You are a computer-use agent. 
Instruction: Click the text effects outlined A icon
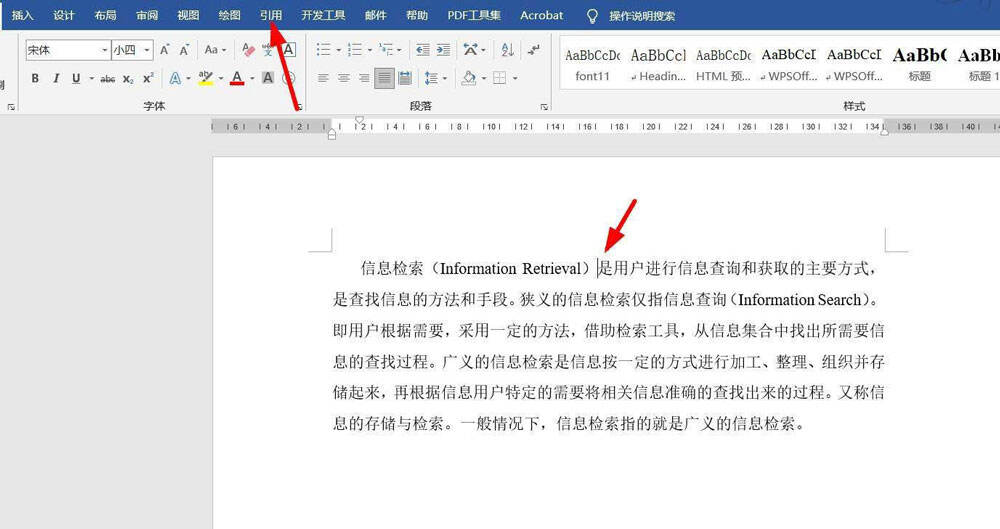point(175,78)
